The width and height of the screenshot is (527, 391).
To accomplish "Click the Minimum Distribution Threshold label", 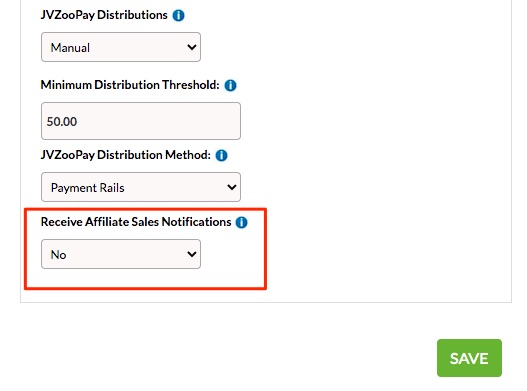I will pos(130,85).
